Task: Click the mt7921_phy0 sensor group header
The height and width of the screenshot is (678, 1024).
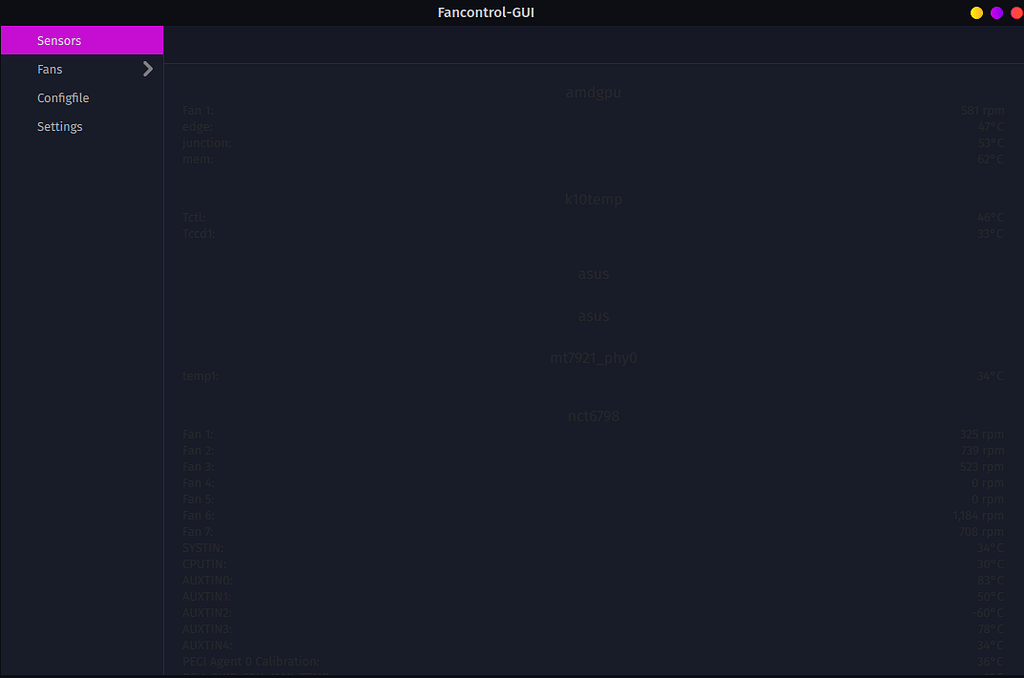Action: [x=594, y=357]
